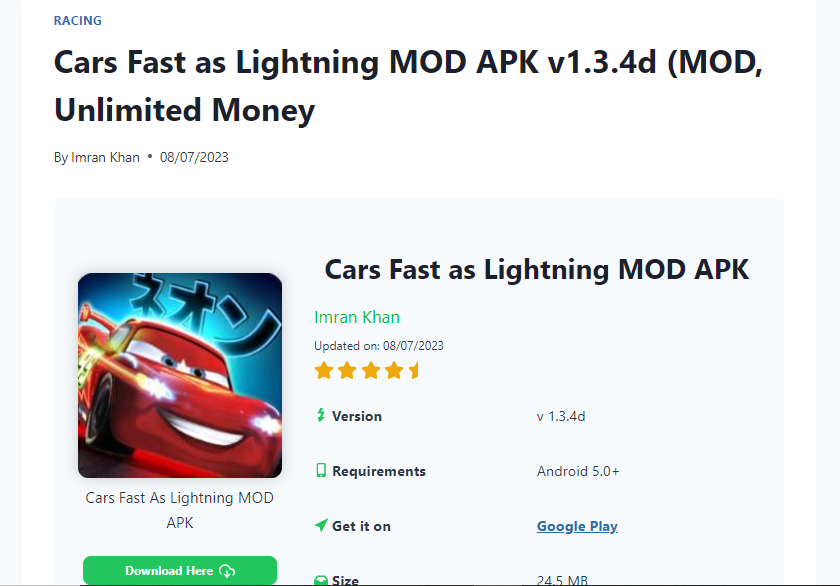Open the Google Play link
This screenshot has width=840, height=586.
click(x=577, y=525)
